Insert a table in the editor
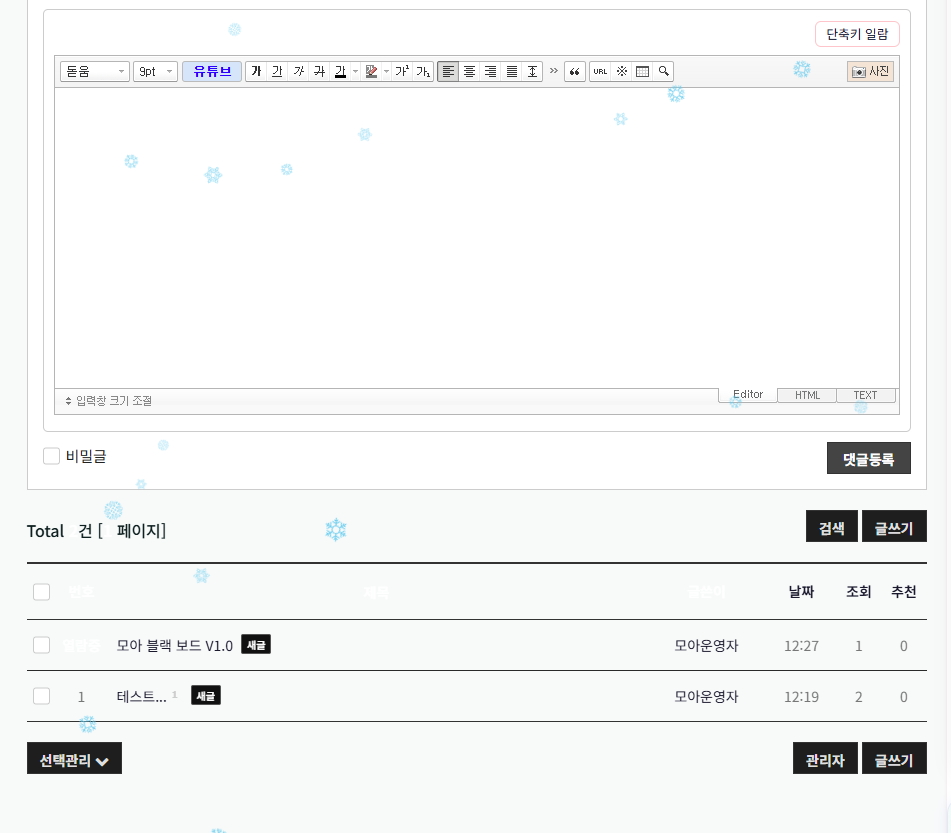 643,71
